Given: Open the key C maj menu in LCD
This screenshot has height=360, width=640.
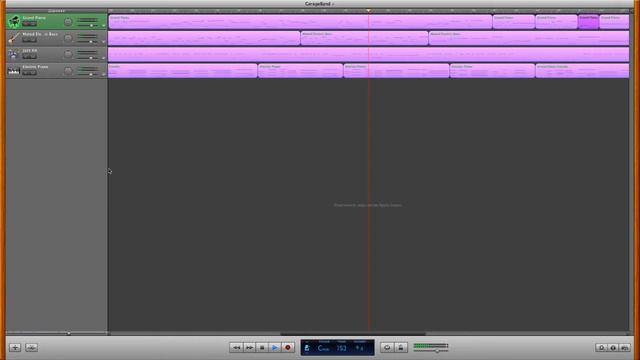Looking at the screenshot, I should (x=324, y=348).
